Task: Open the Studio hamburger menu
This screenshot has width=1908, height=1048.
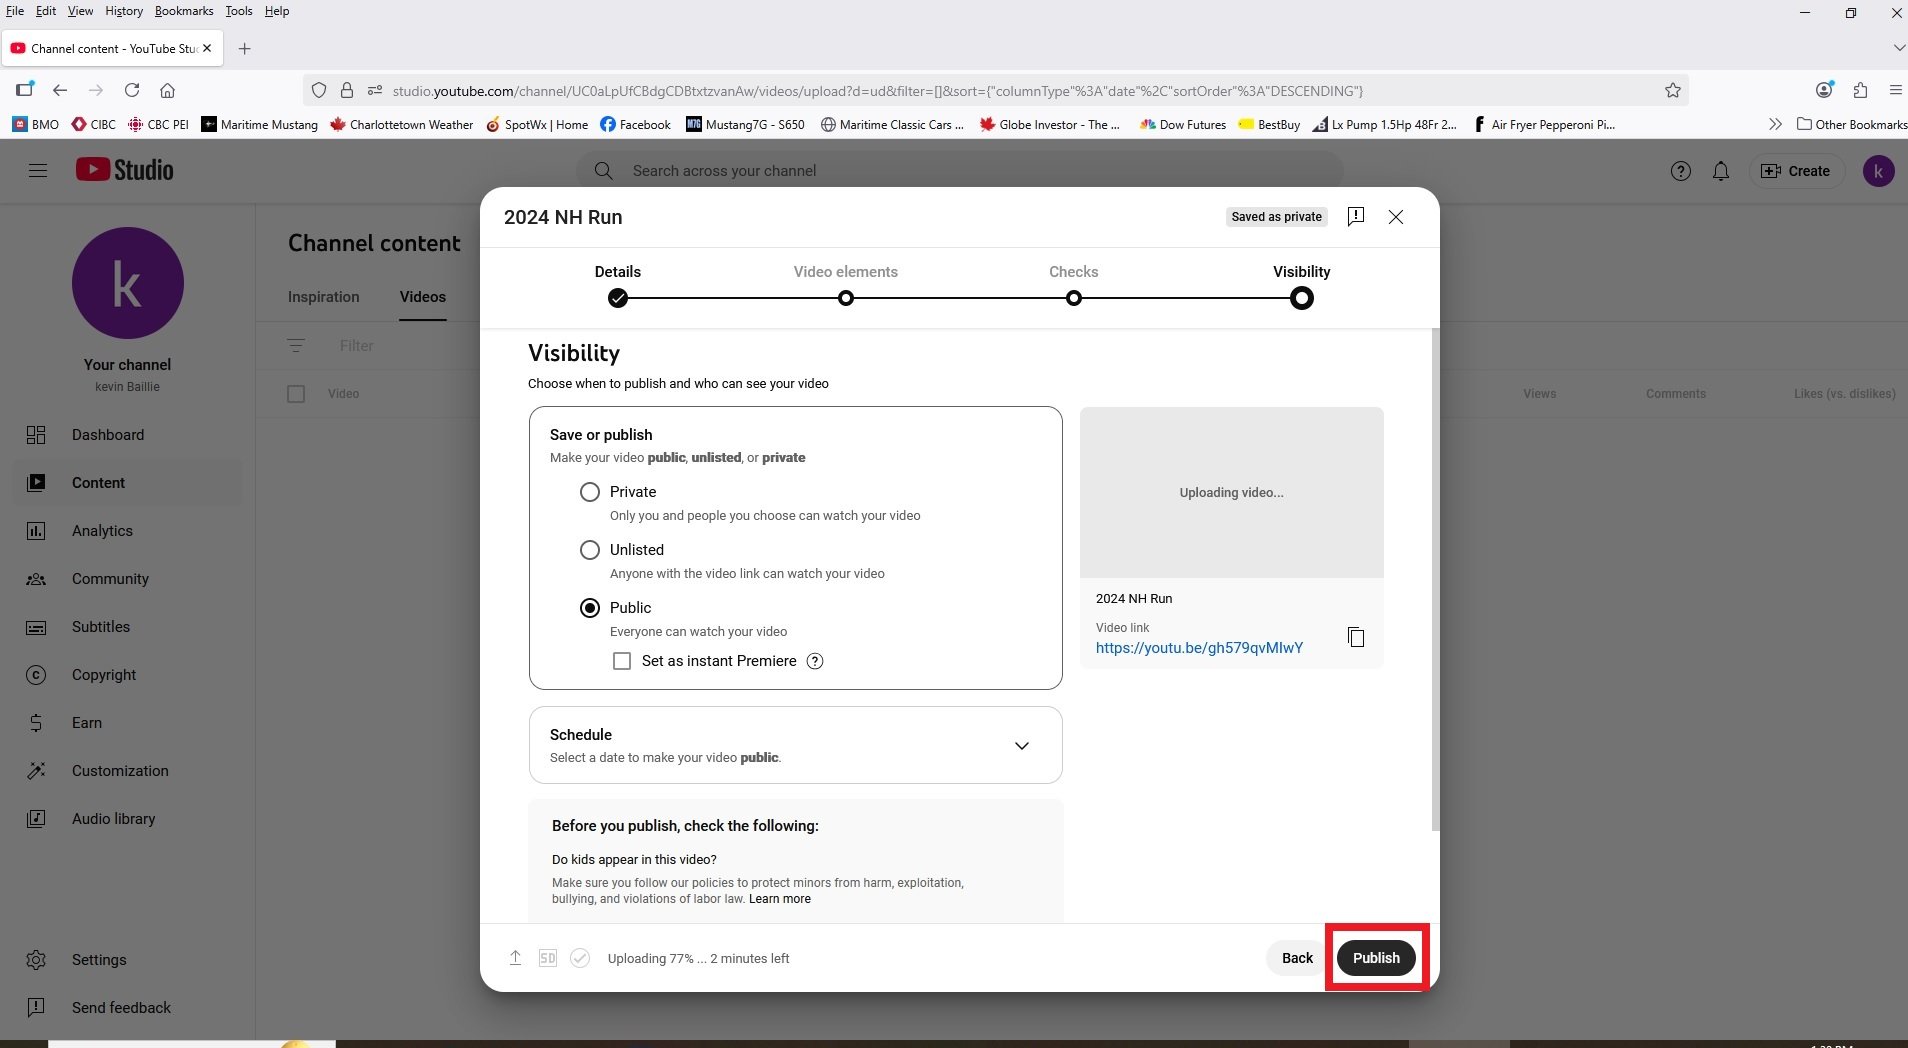Action: [38, 171]
